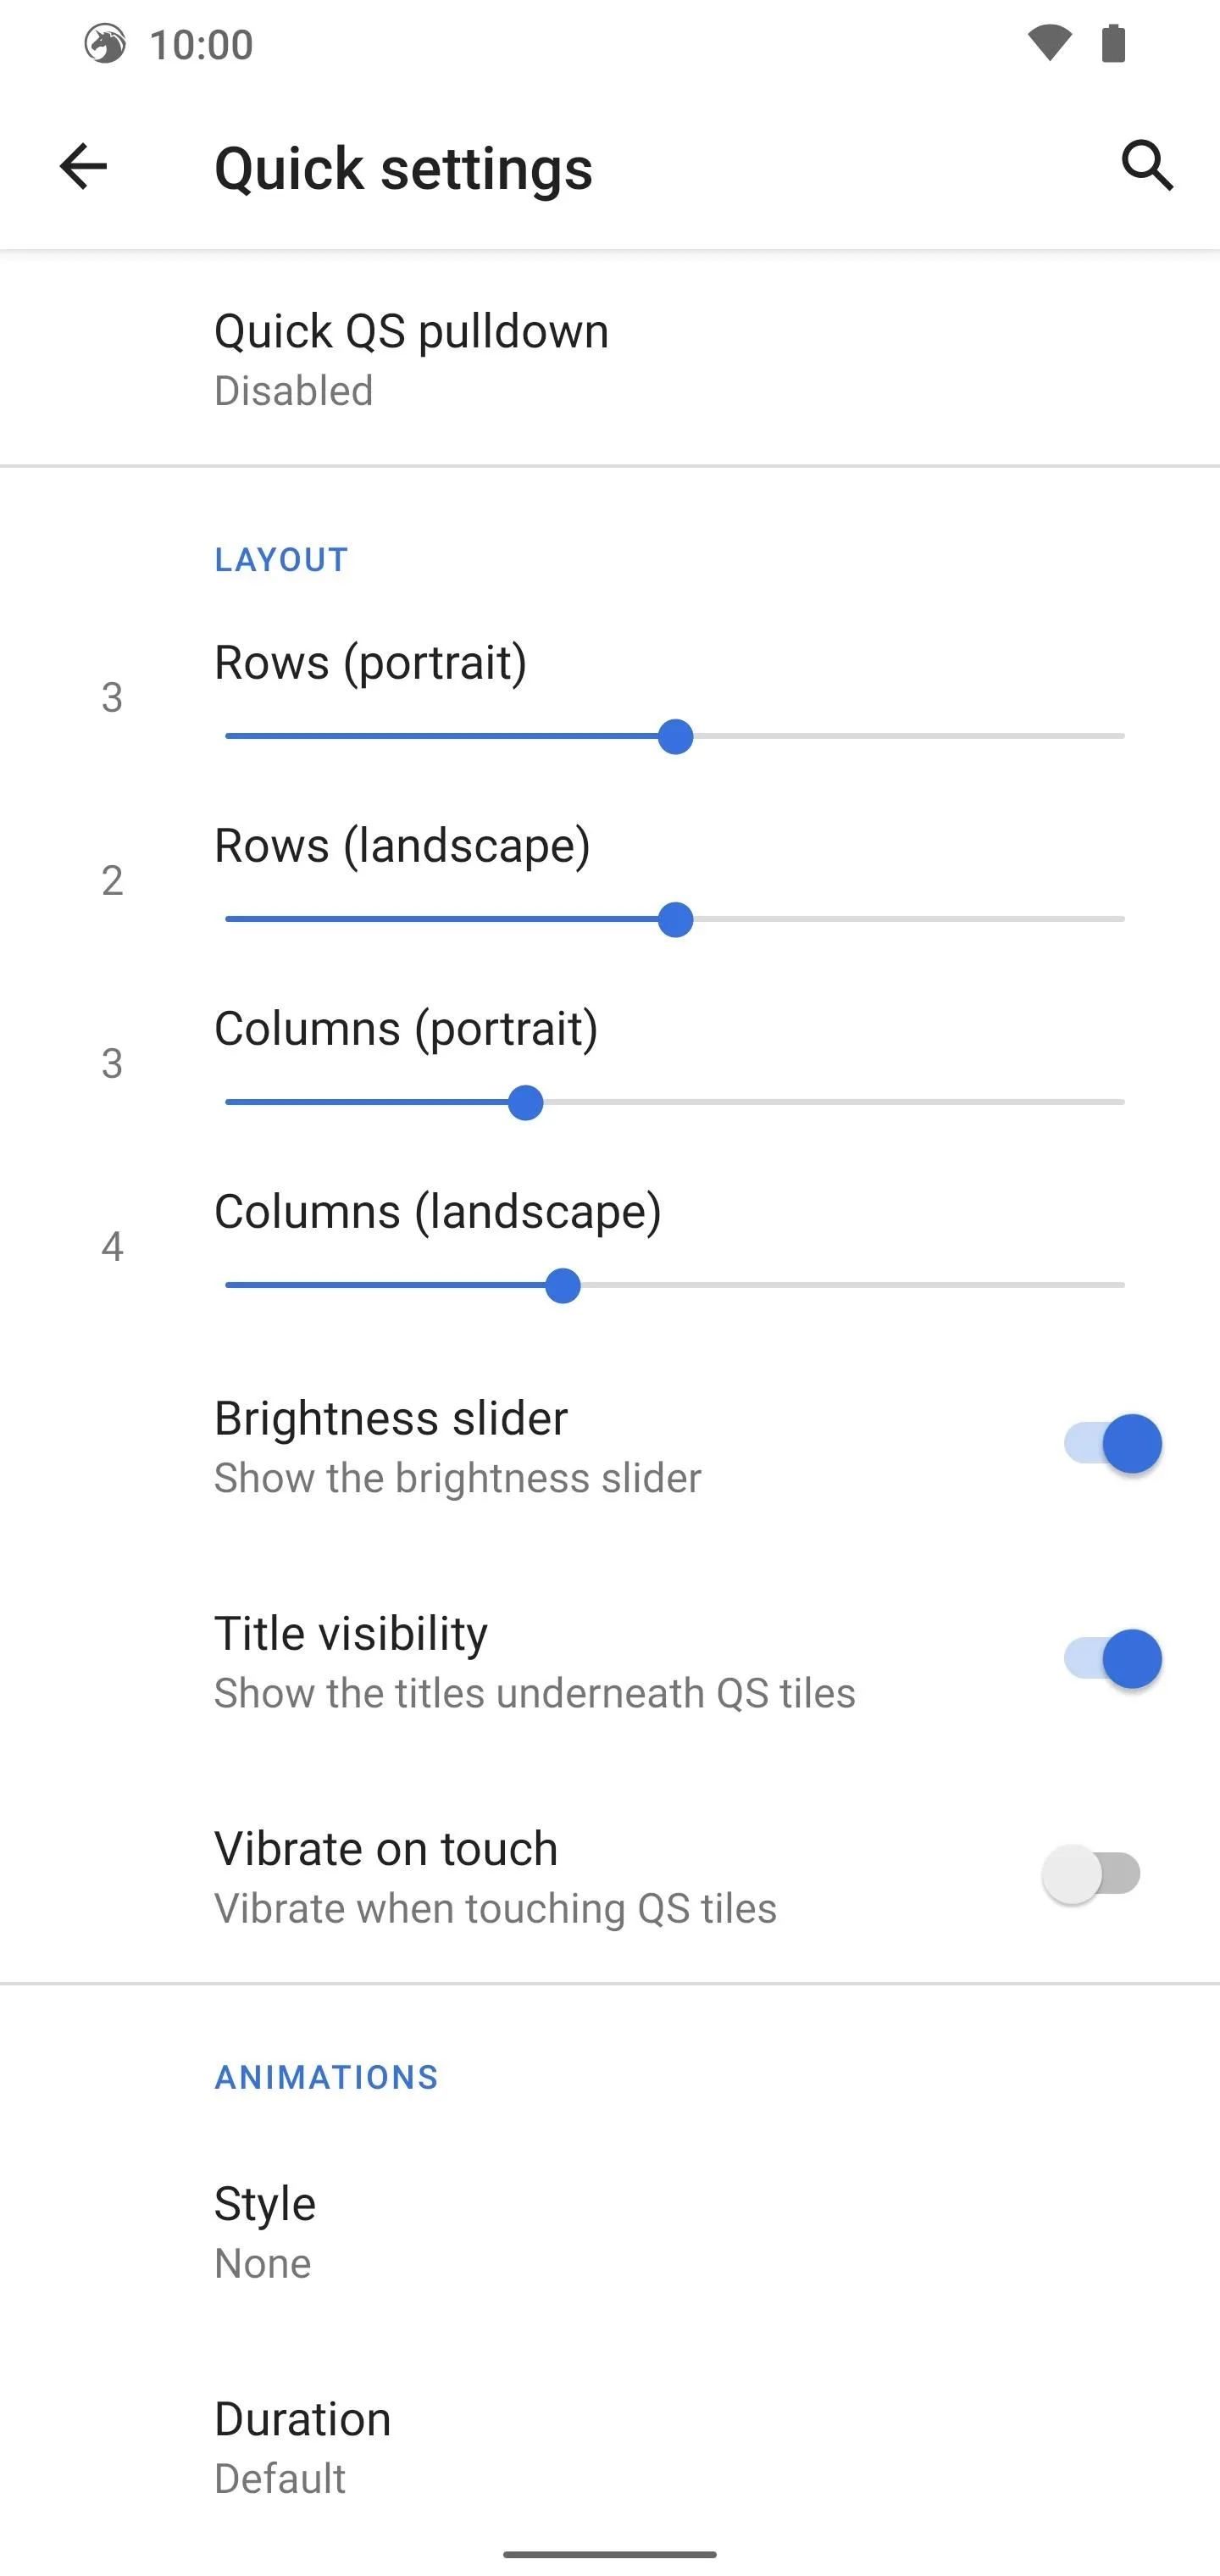Tap the 10:00 clock in status bar
The image size is (1220, 2576).
201,45
